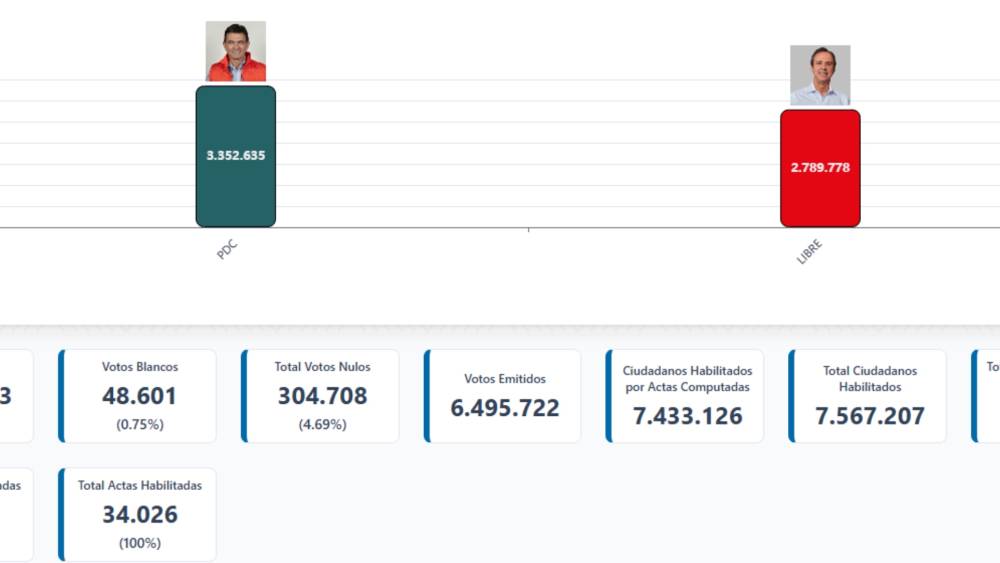
Task: Click the LIBRE axis label
Action: (x=809, y=252)
